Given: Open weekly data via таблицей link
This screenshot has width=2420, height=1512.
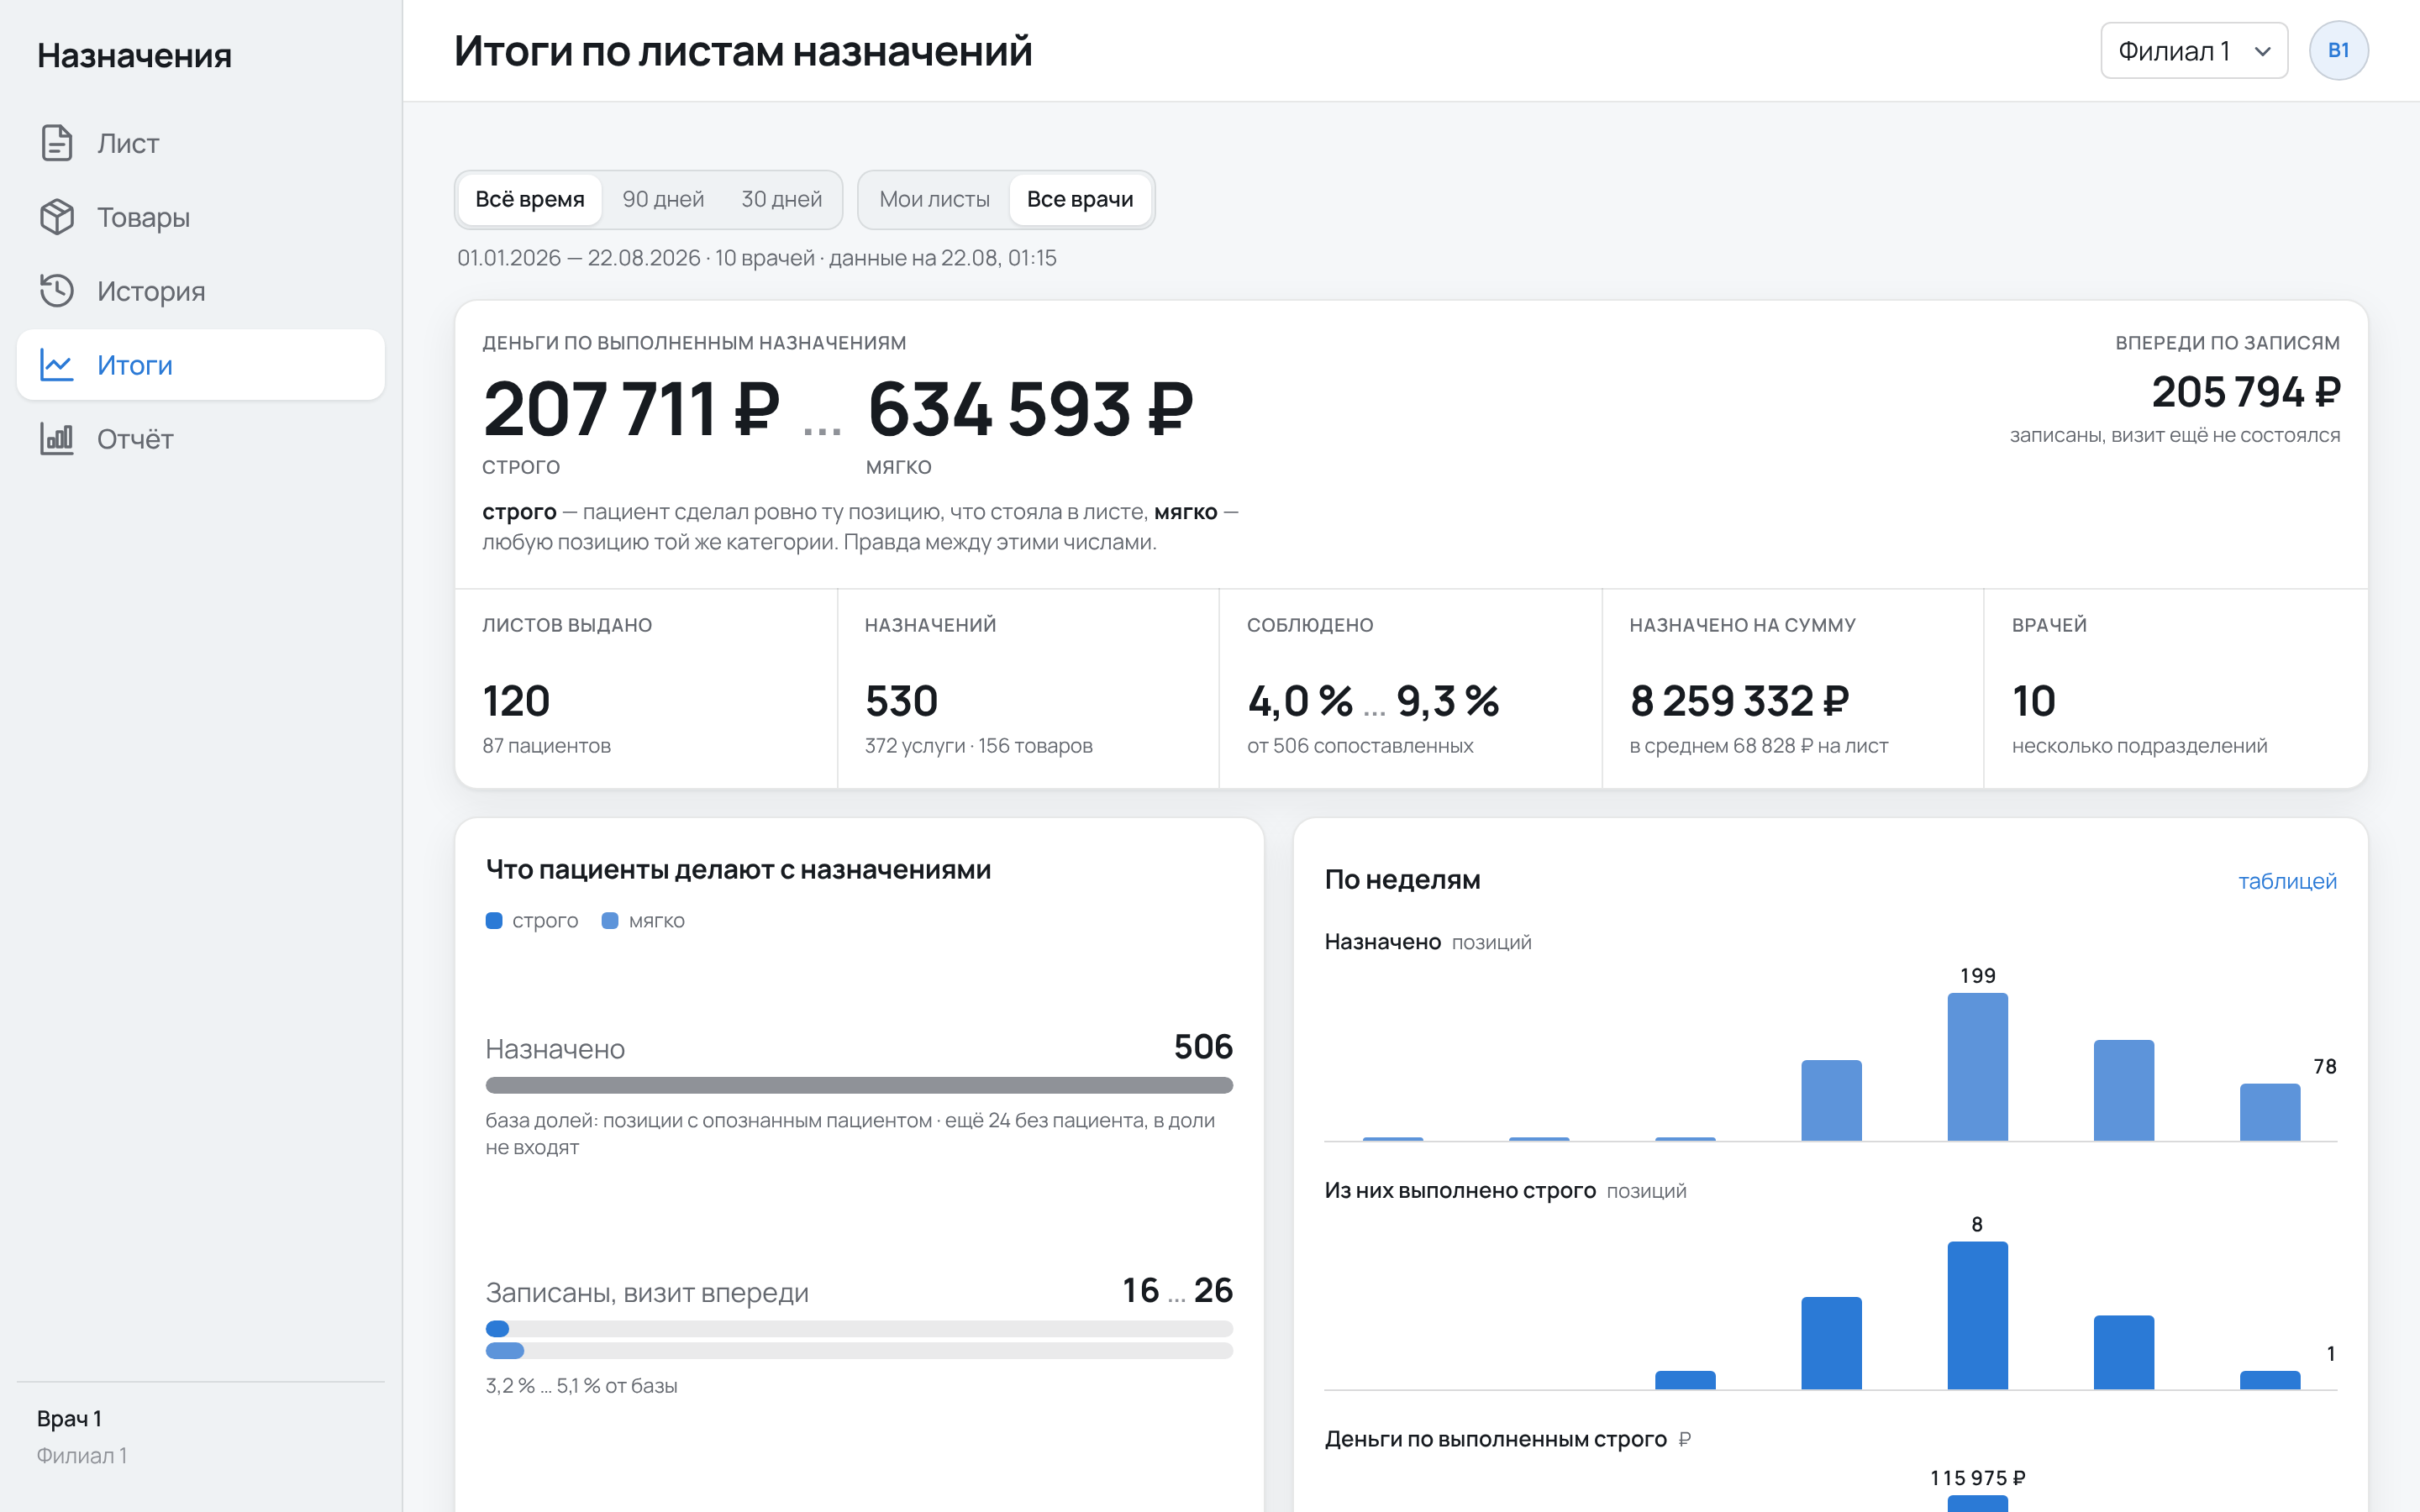Looking at the screenshot, I should click(x=2287, y=881).
